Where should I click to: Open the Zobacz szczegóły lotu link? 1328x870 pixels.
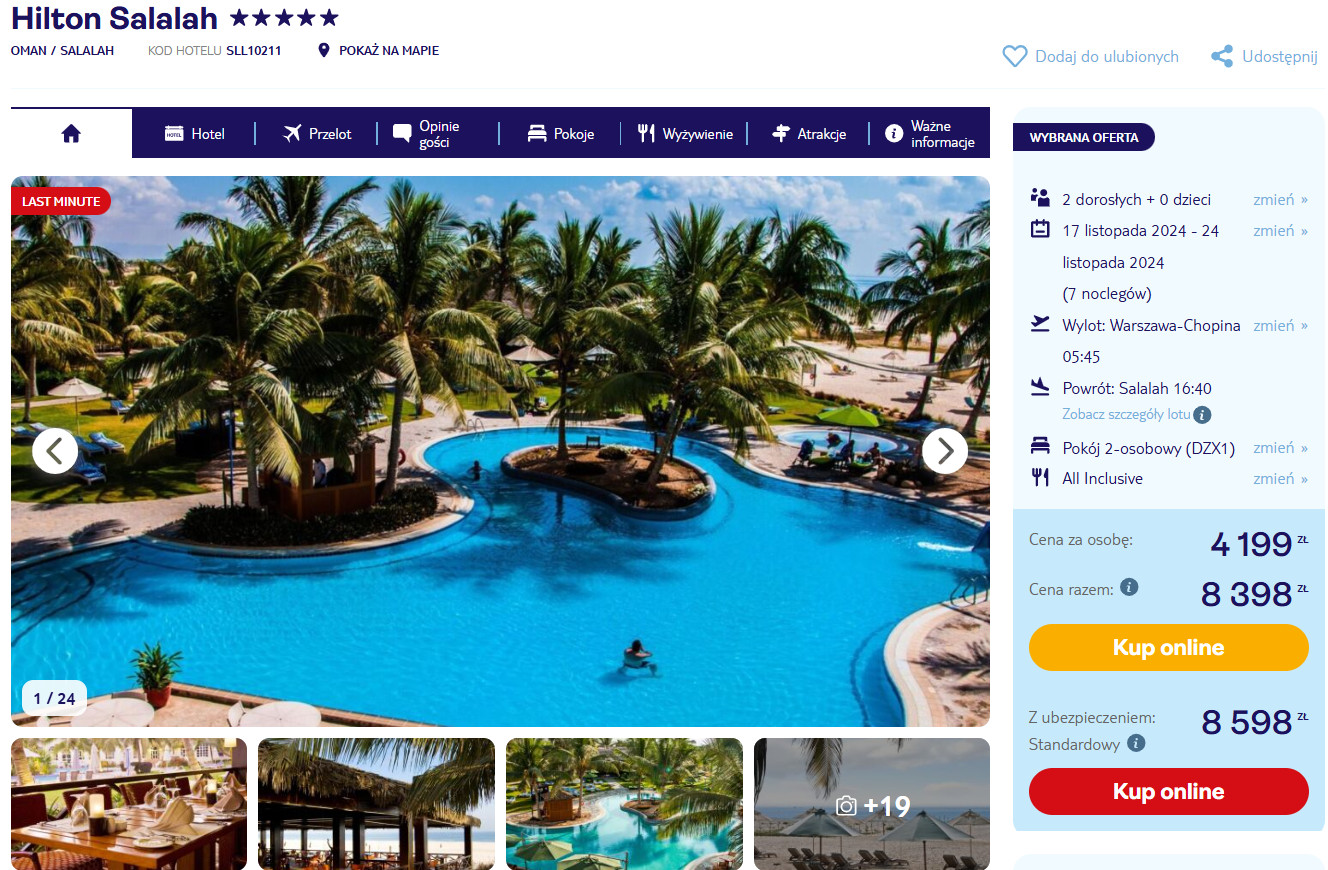tap(1126, 414)
